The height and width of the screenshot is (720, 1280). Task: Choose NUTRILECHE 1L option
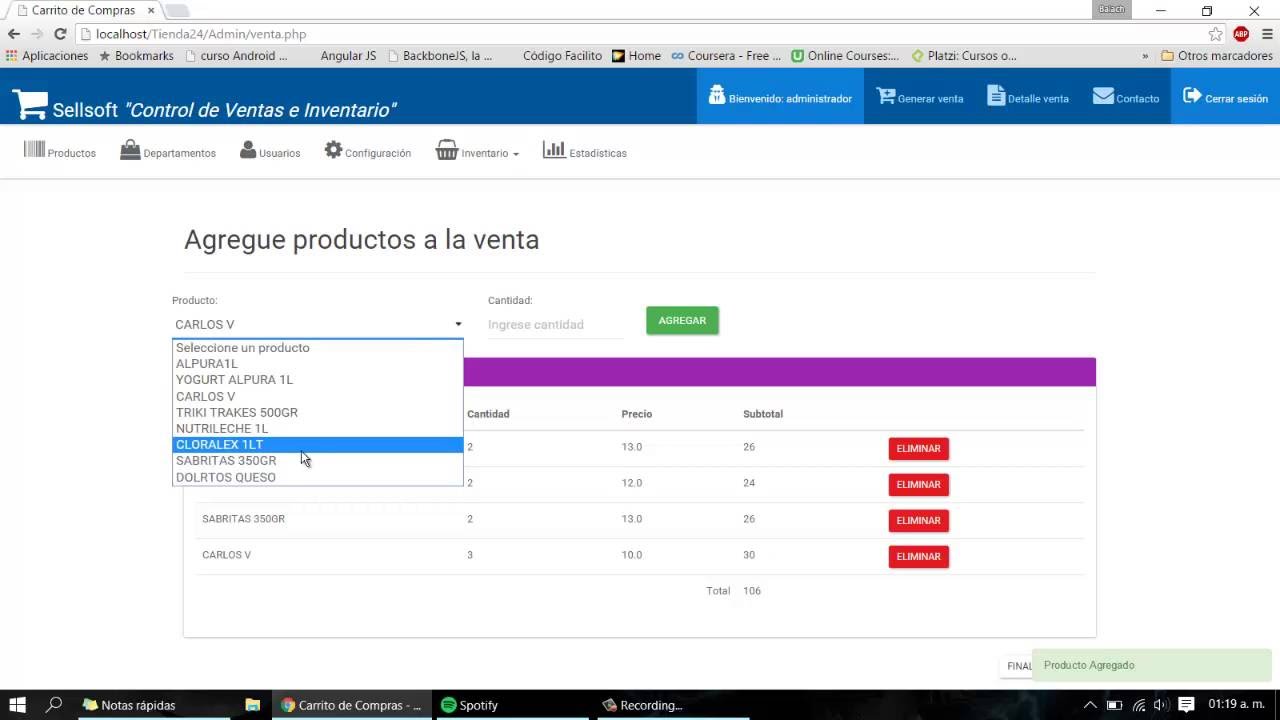coord(318,428)
